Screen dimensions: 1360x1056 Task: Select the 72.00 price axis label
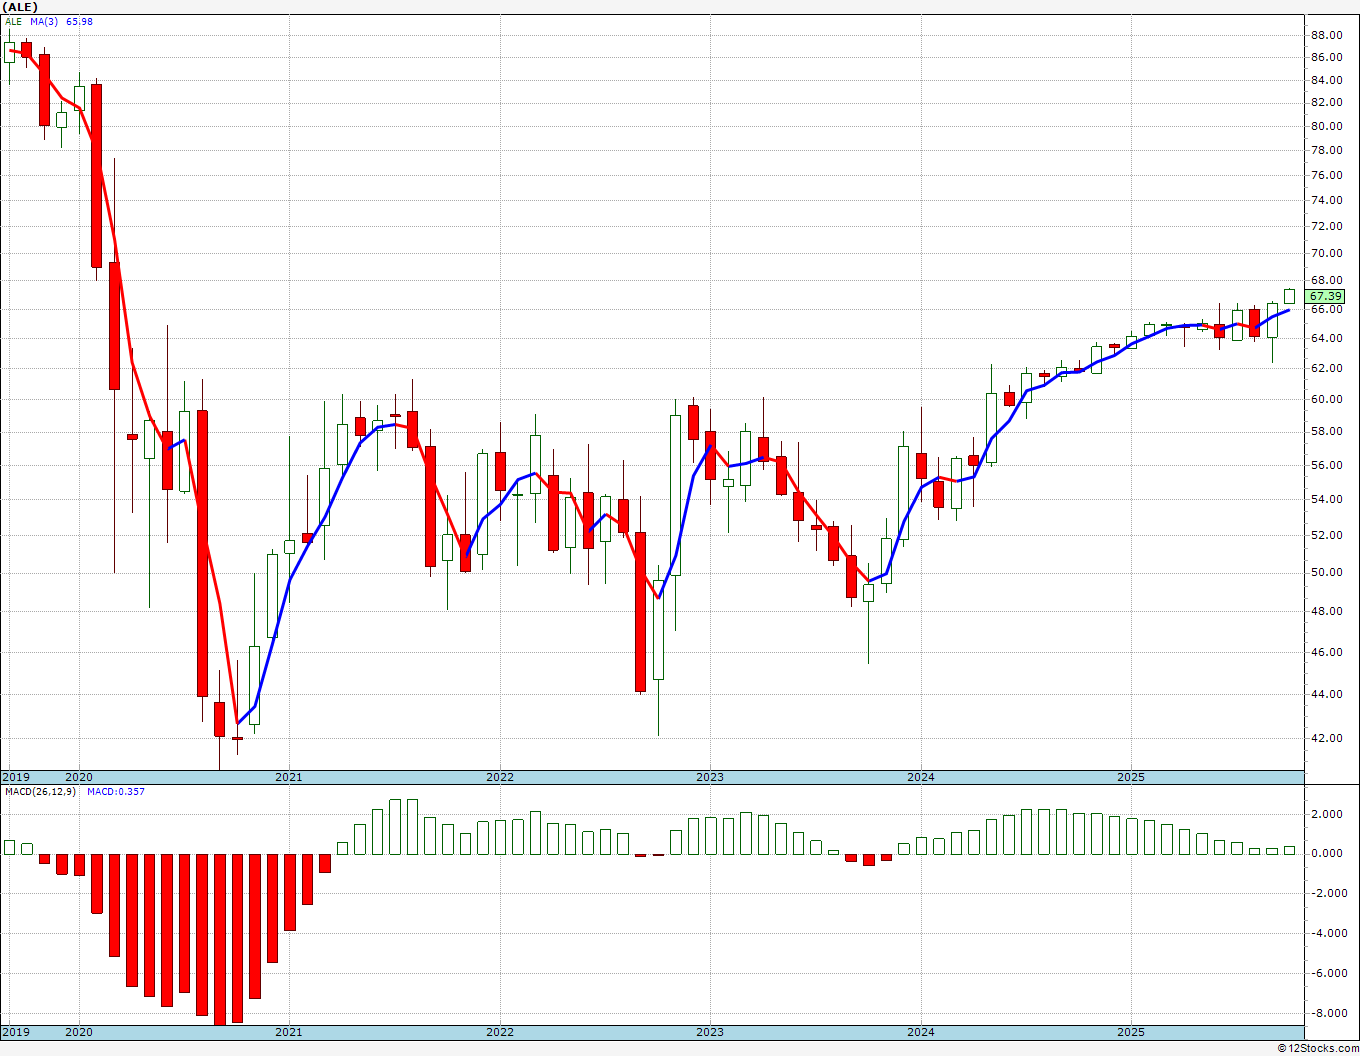1326,226
